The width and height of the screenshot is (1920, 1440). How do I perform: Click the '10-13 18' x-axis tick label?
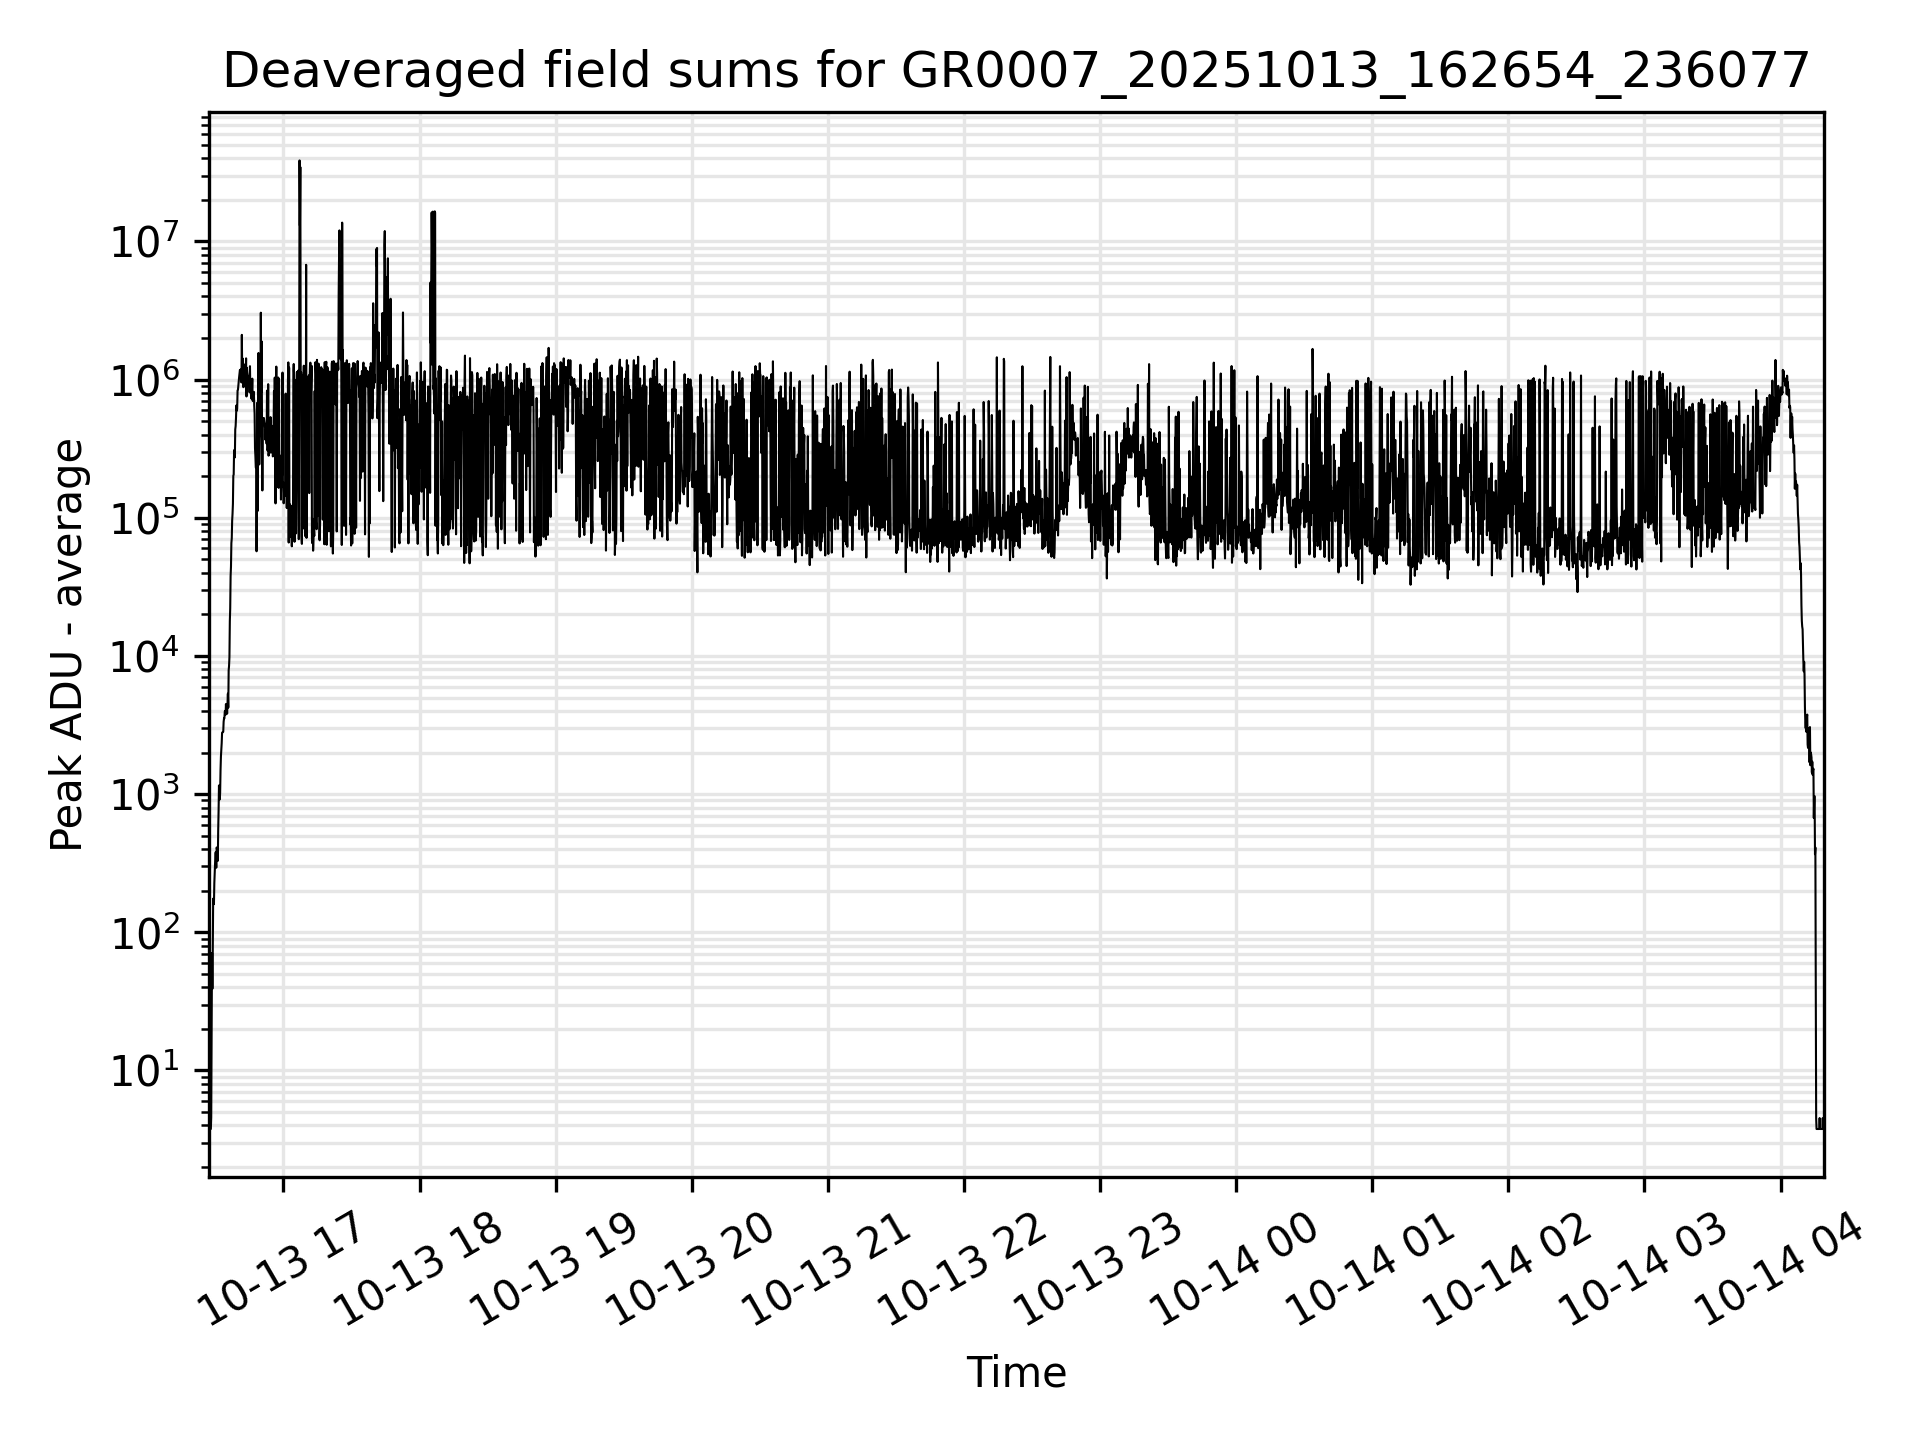pos(417,1270)
